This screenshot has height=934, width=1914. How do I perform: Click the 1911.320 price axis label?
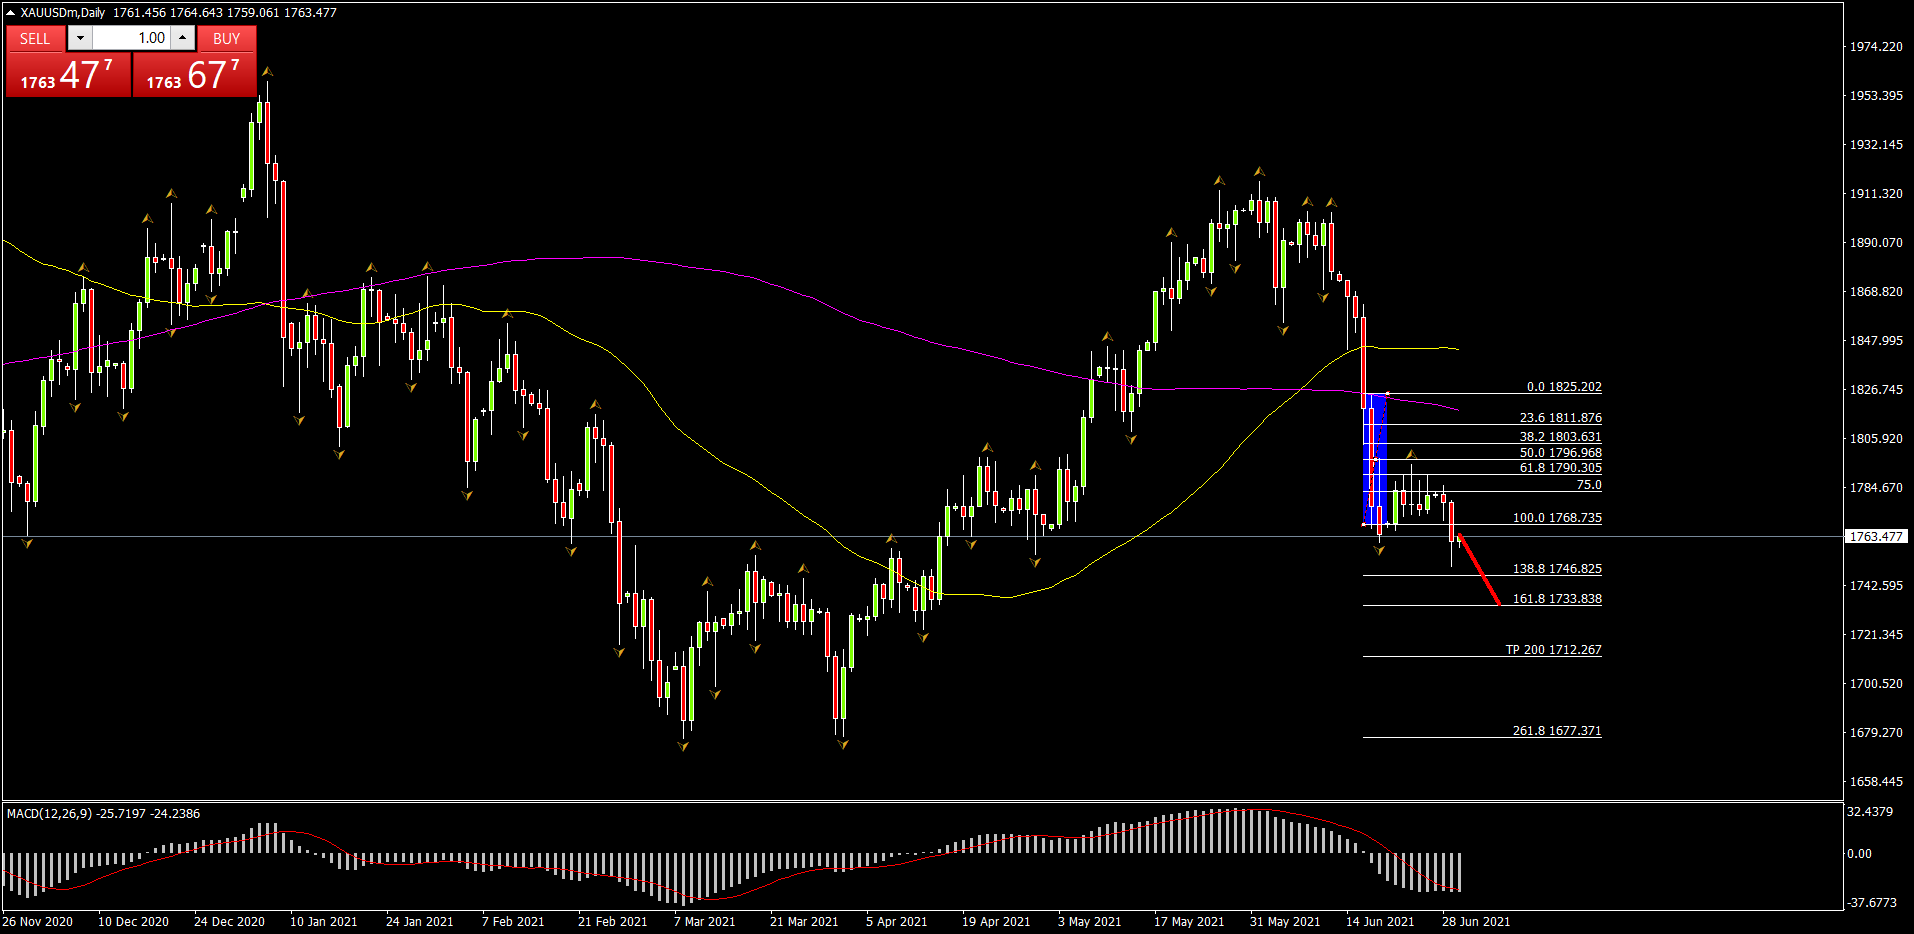pos(1876,194)
